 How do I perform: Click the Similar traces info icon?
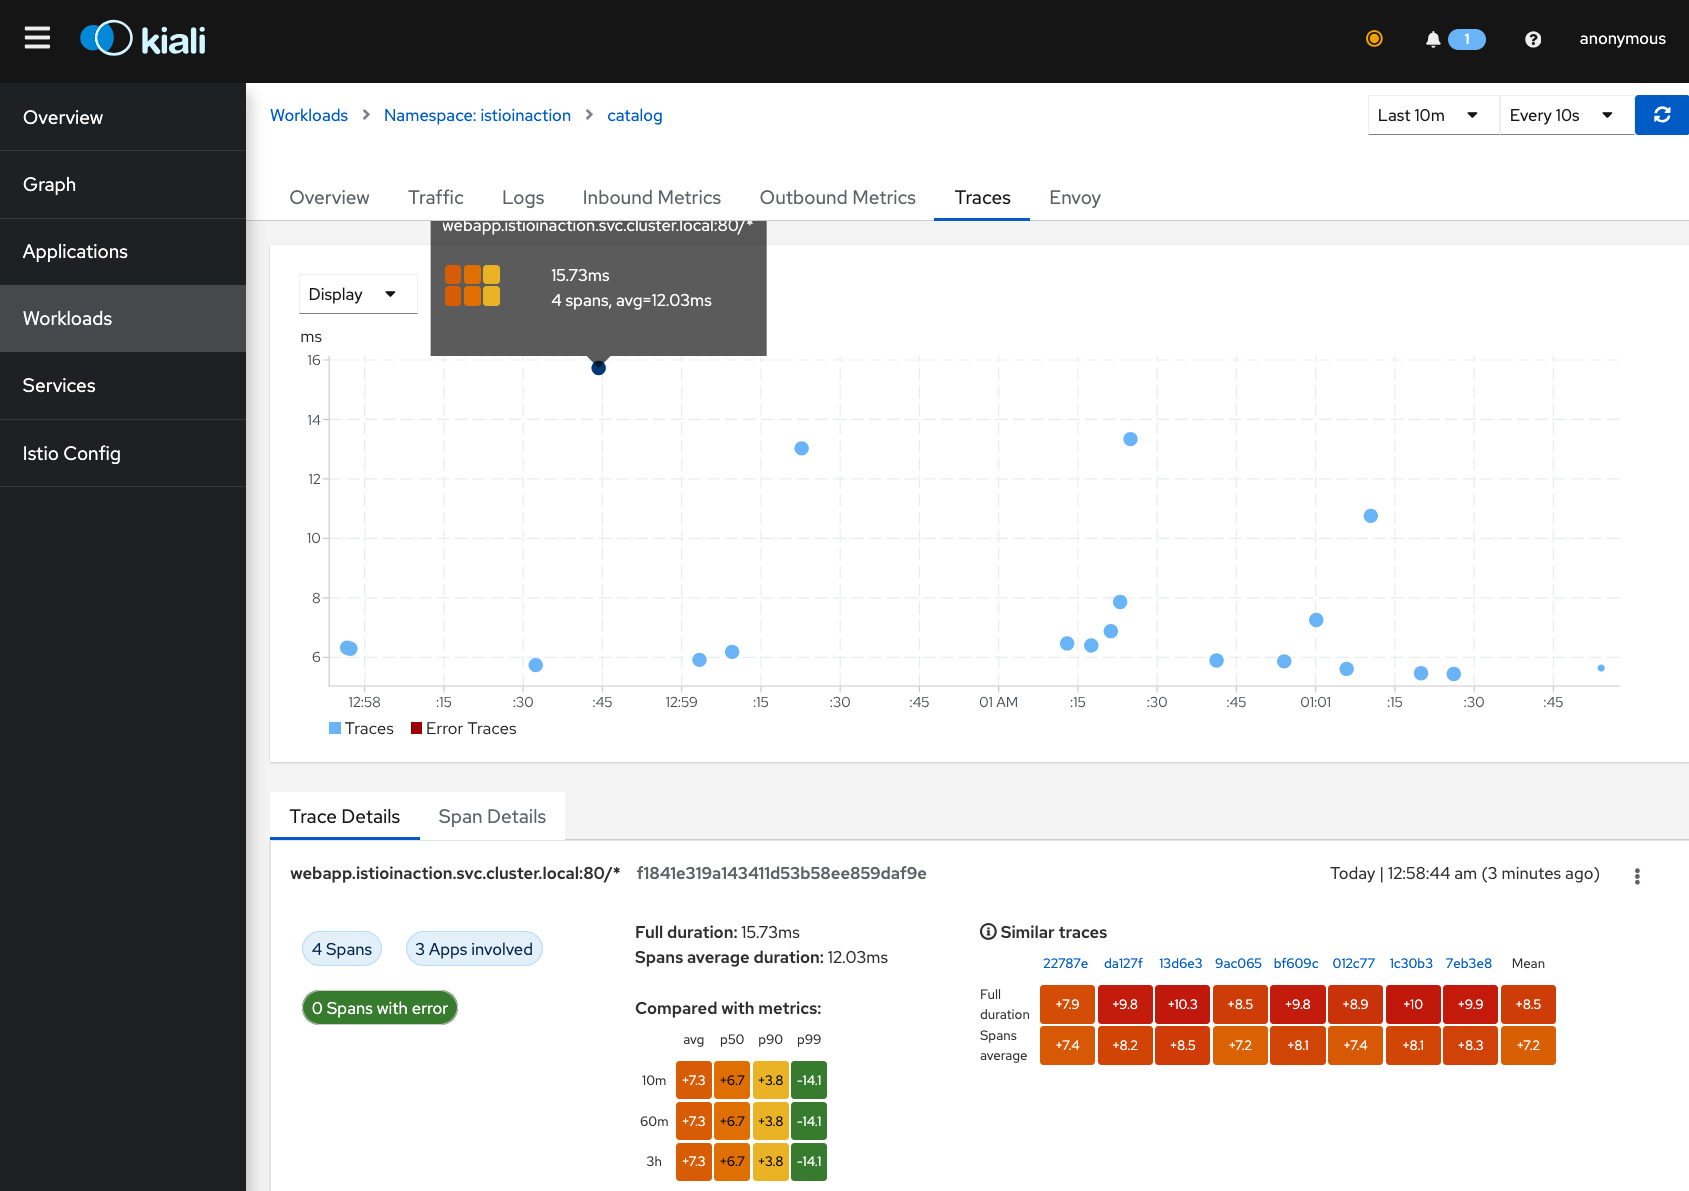pyautogui.click(x=988, y=932)
